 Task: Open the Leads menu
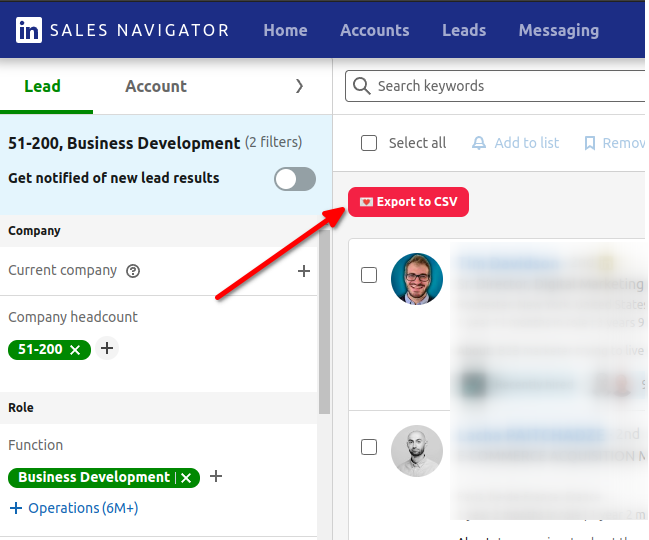point(464,30)
